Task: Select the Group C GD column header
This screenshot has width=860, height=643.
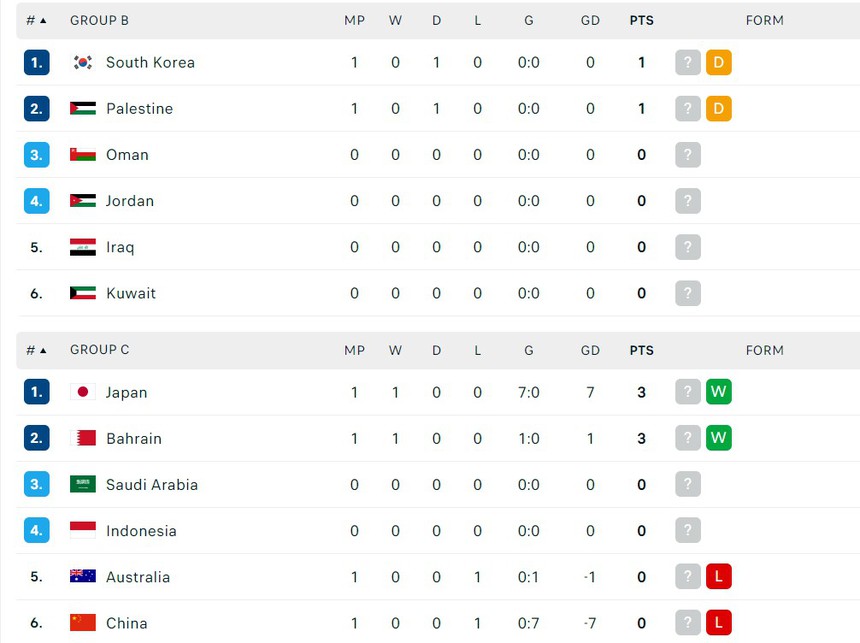Action: point(590,350)
